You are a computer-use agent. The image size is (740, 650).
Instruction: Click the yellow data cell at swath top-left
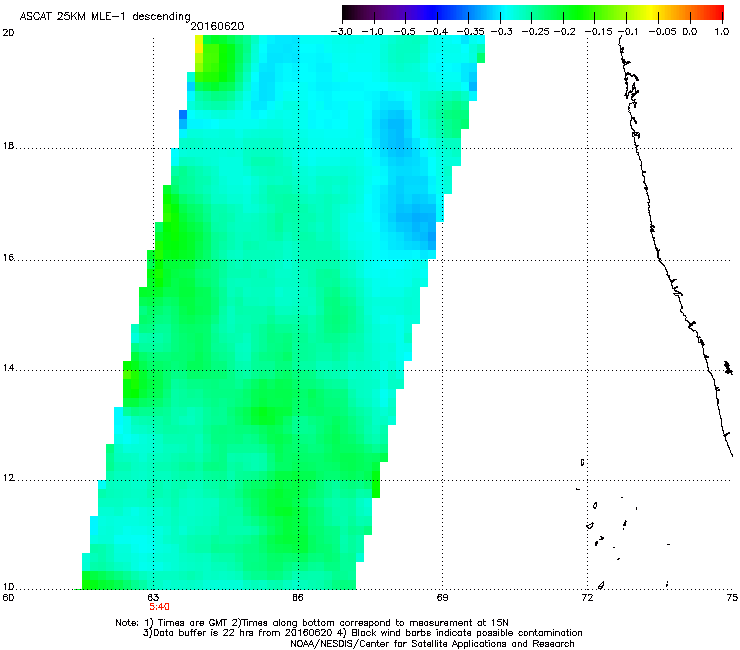[199, 45]
